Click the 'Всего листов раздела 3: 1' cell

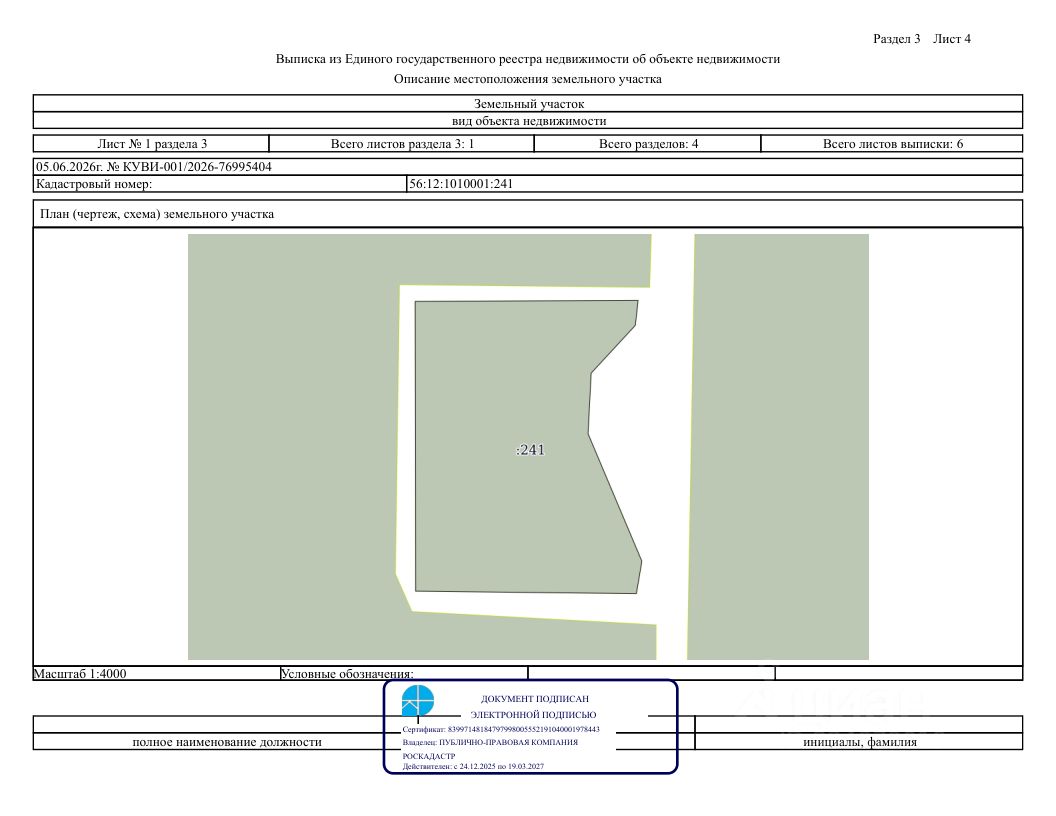pyautogui.click(x=402, y=143)
